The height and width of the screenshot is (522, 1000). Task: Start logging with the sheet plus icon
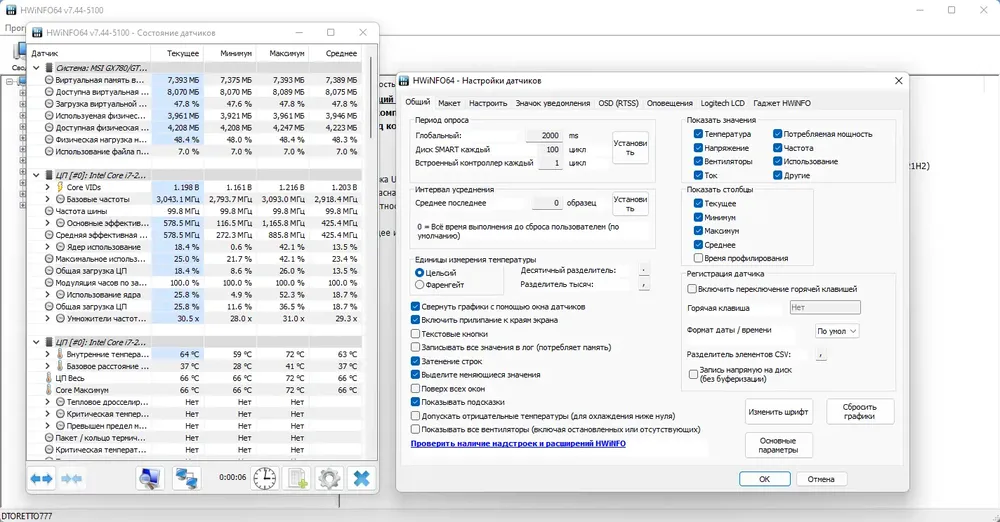tap(298, 479)
